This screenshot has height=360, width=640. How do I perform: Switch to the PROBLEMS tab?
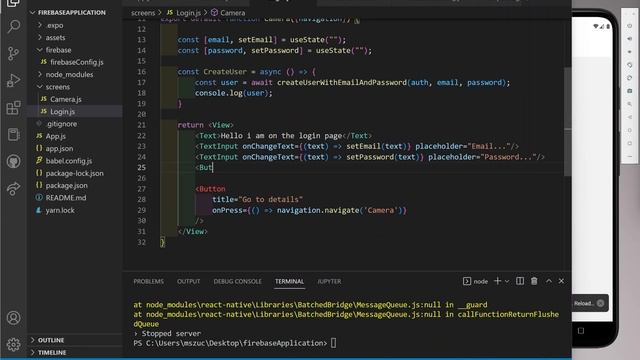149,281
